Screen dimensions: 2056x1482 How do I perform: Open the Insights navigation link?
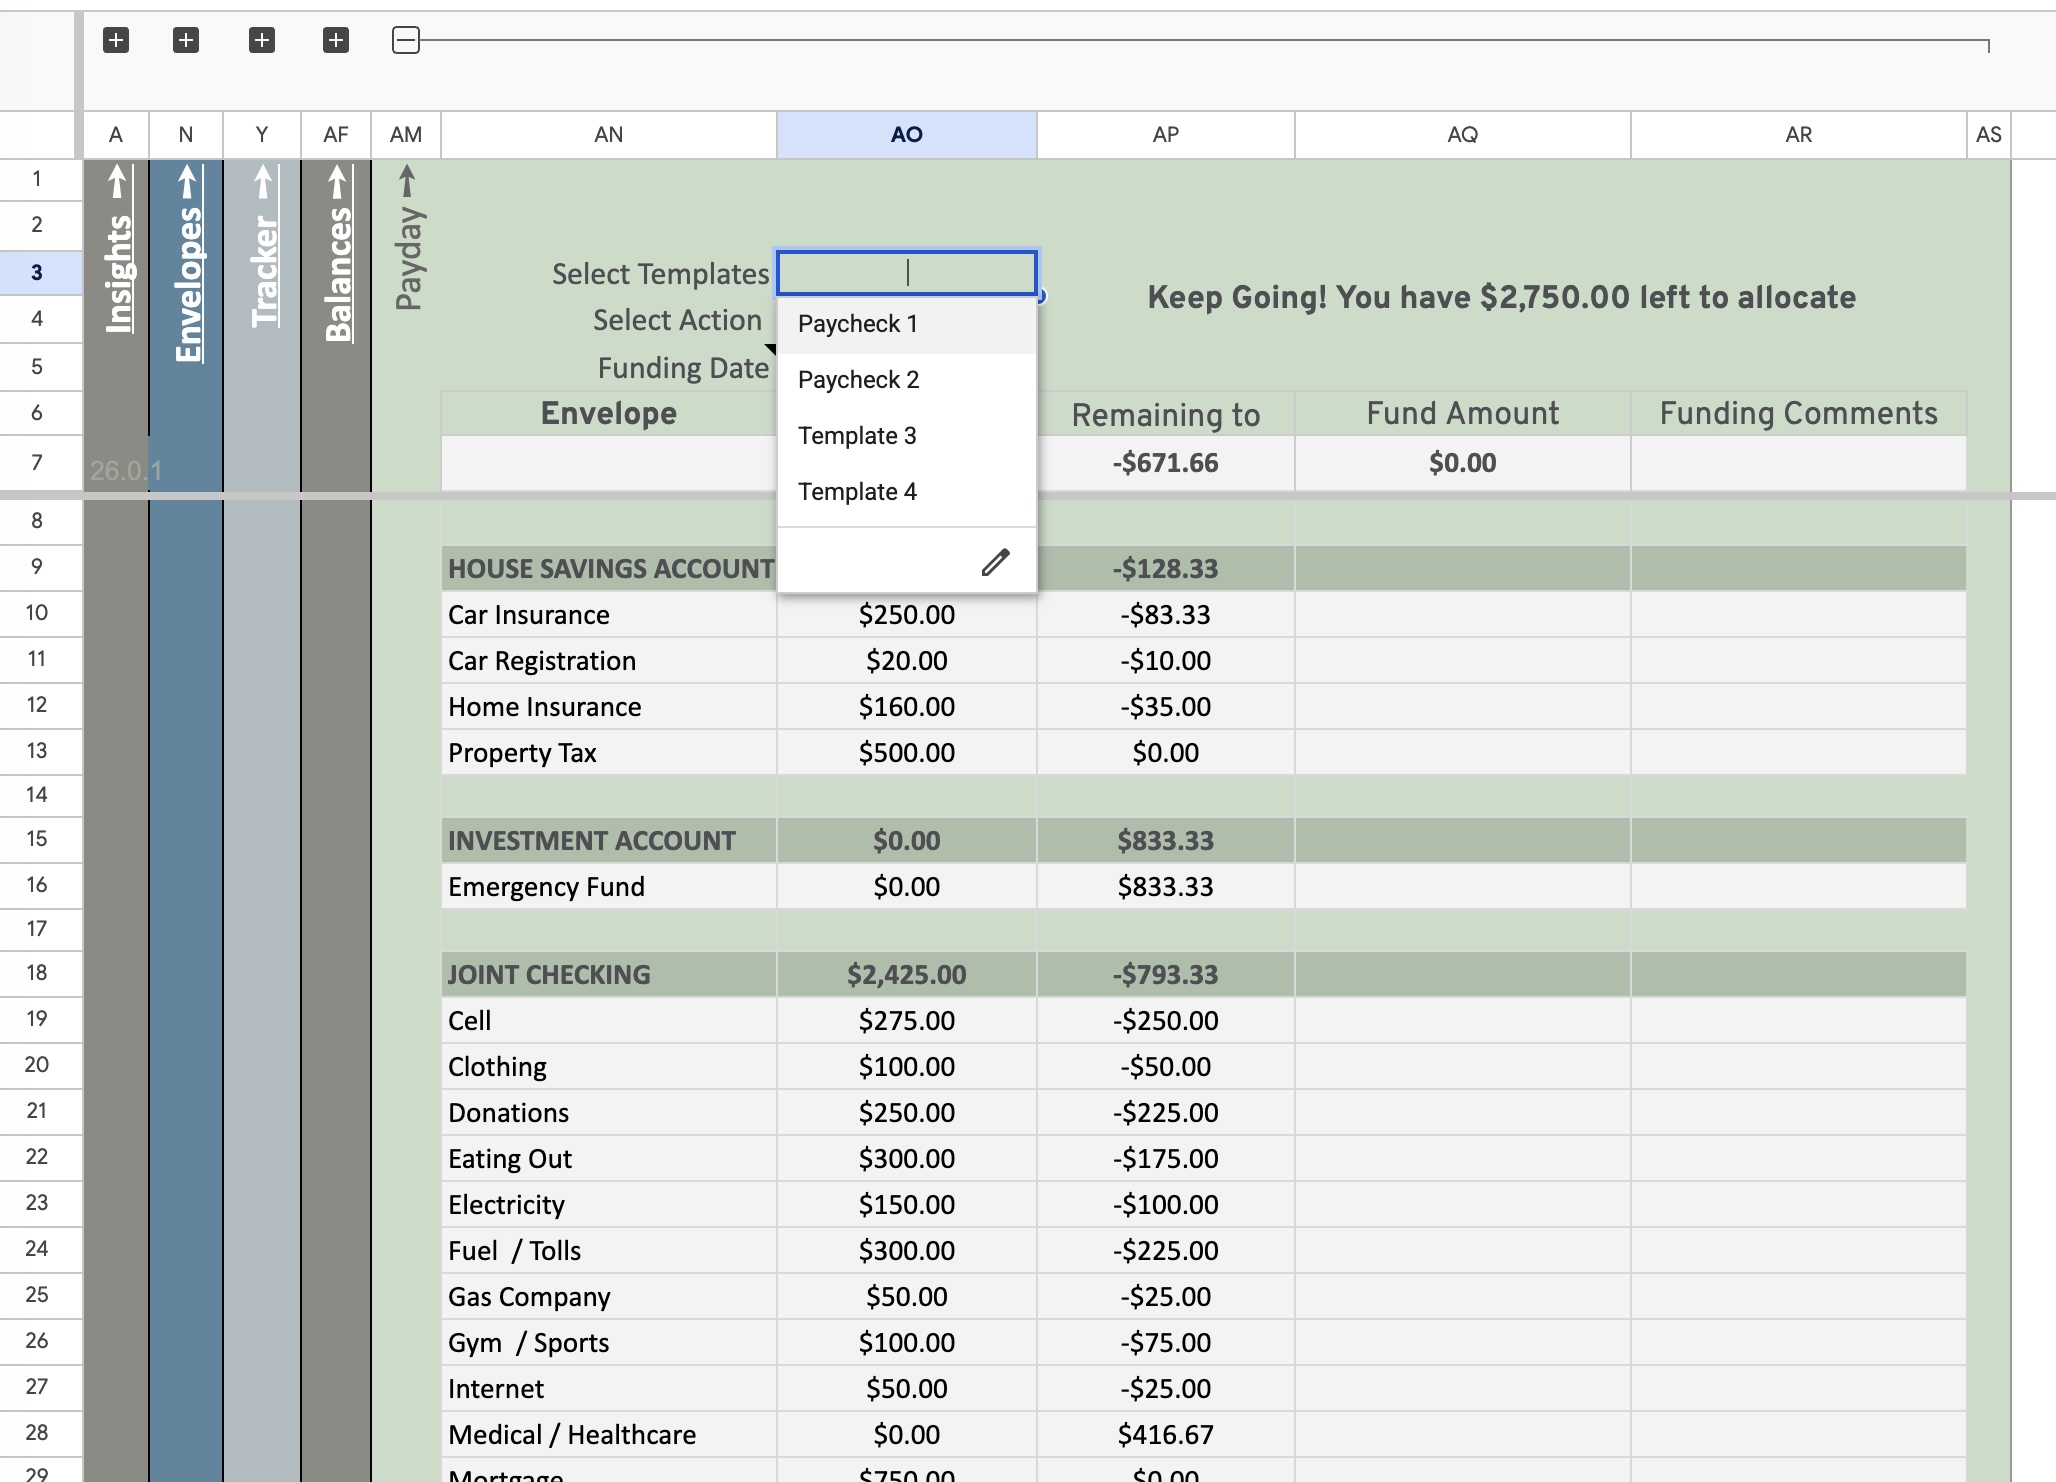(117, 250)
